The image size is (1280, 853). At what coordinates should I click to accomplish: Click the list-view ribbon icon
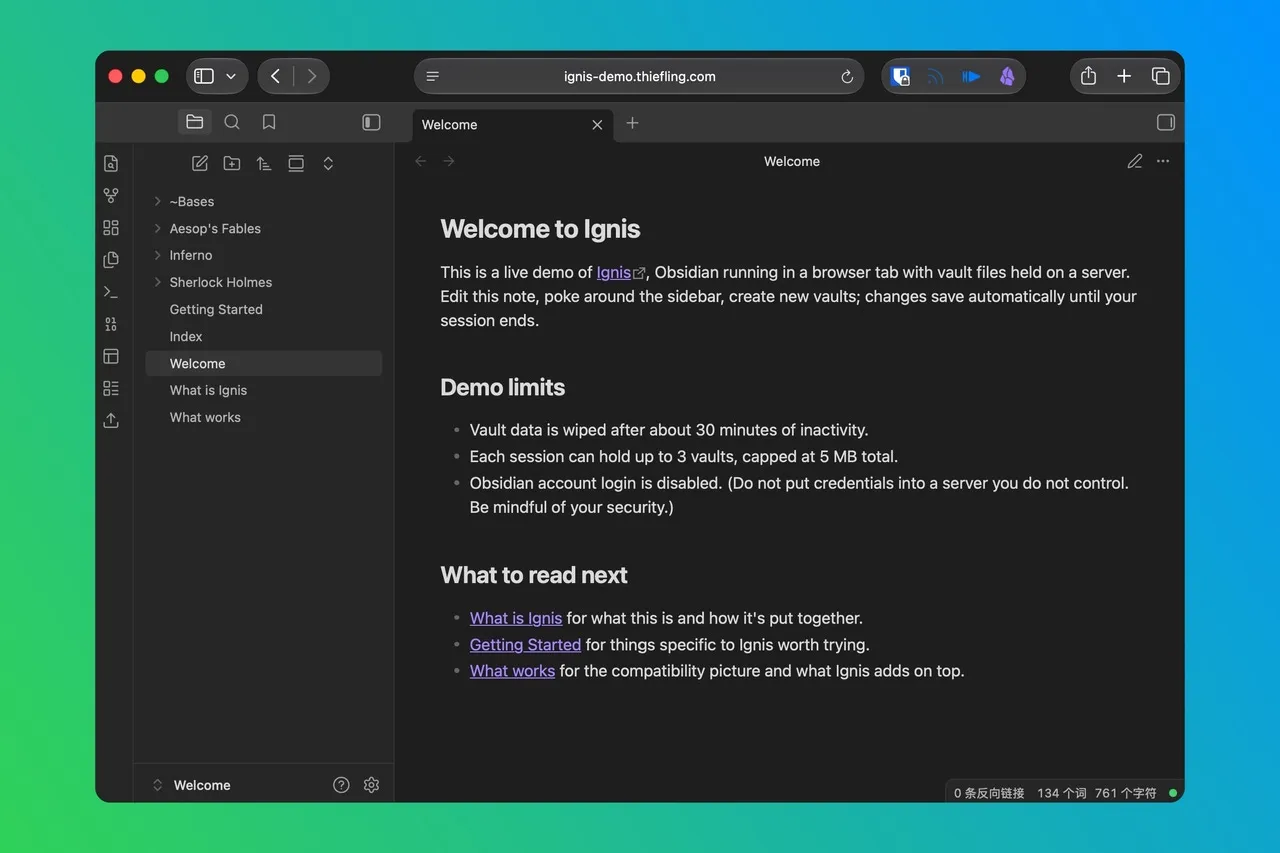pyautogui.click(x=111, y=388)
